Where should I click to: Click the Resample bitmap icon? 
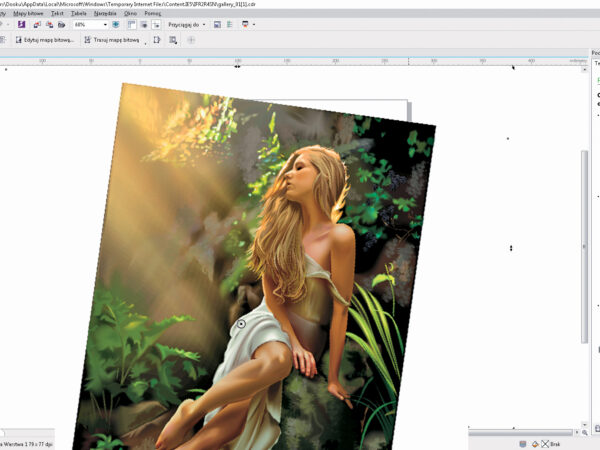[x=173, y=40]
